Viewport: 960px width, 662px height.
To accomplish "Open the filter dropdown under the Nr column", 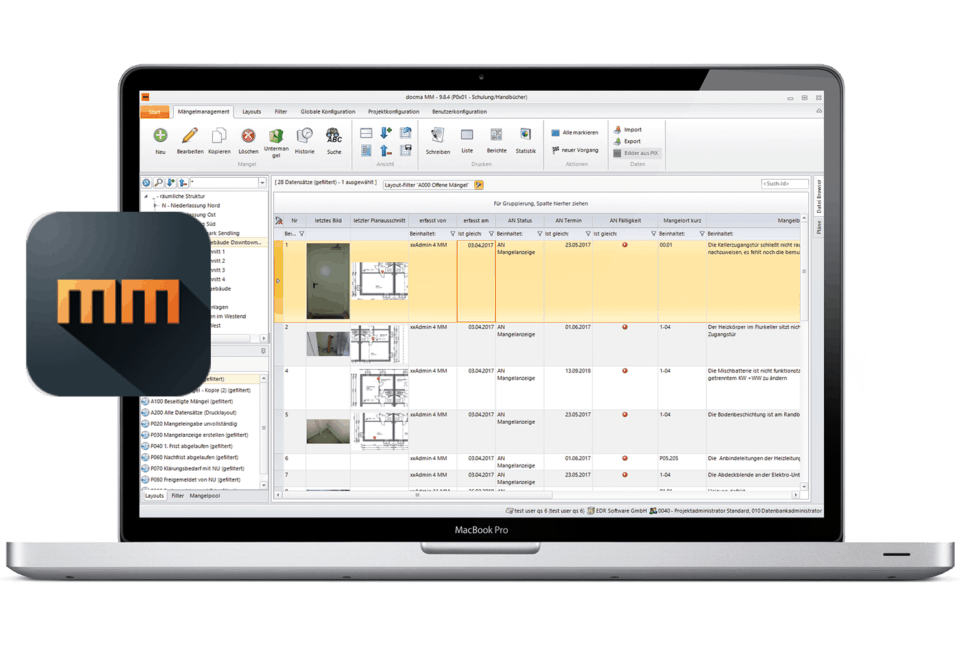I will pyautogui.click(x=302, y=234).
